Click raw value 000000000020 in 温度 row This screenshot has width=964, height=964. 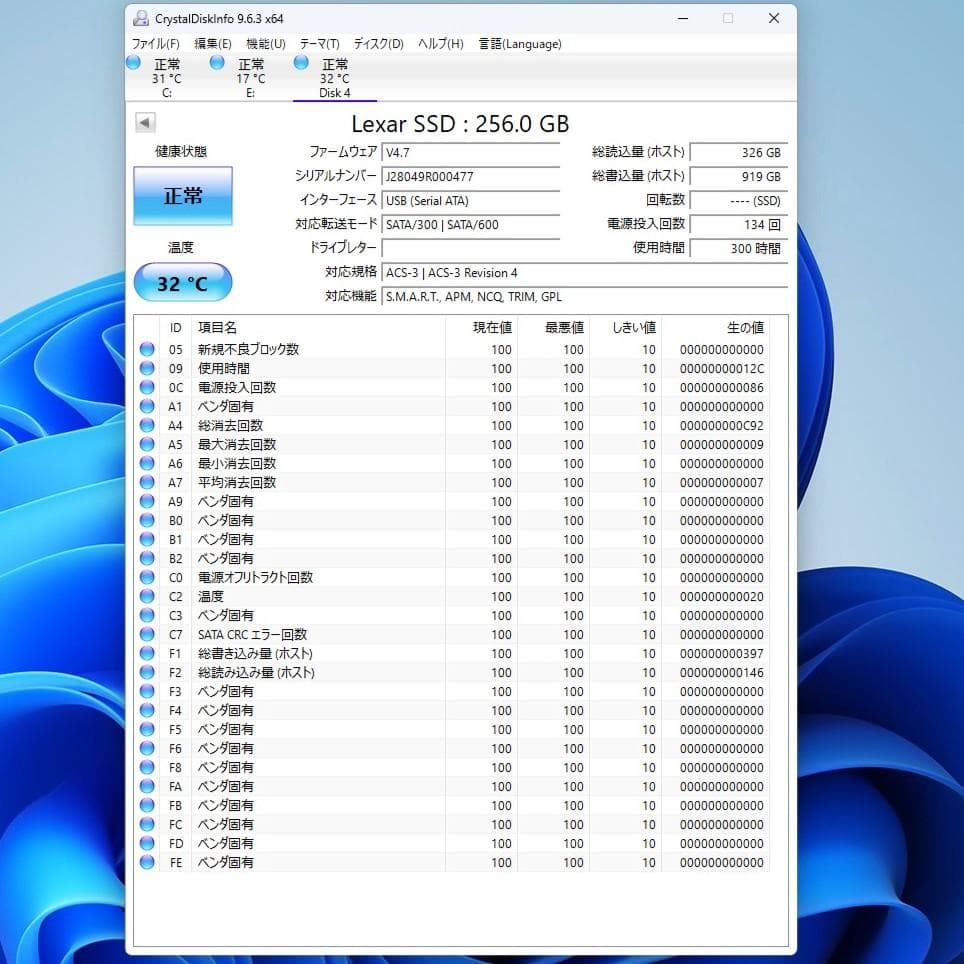tap(722, 596)
